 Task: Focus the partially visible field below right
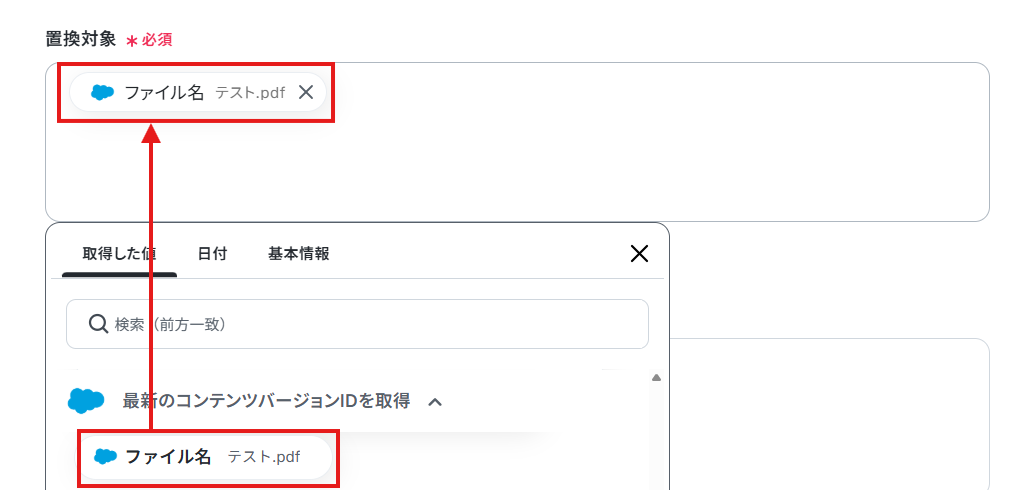tap(830, 414)
